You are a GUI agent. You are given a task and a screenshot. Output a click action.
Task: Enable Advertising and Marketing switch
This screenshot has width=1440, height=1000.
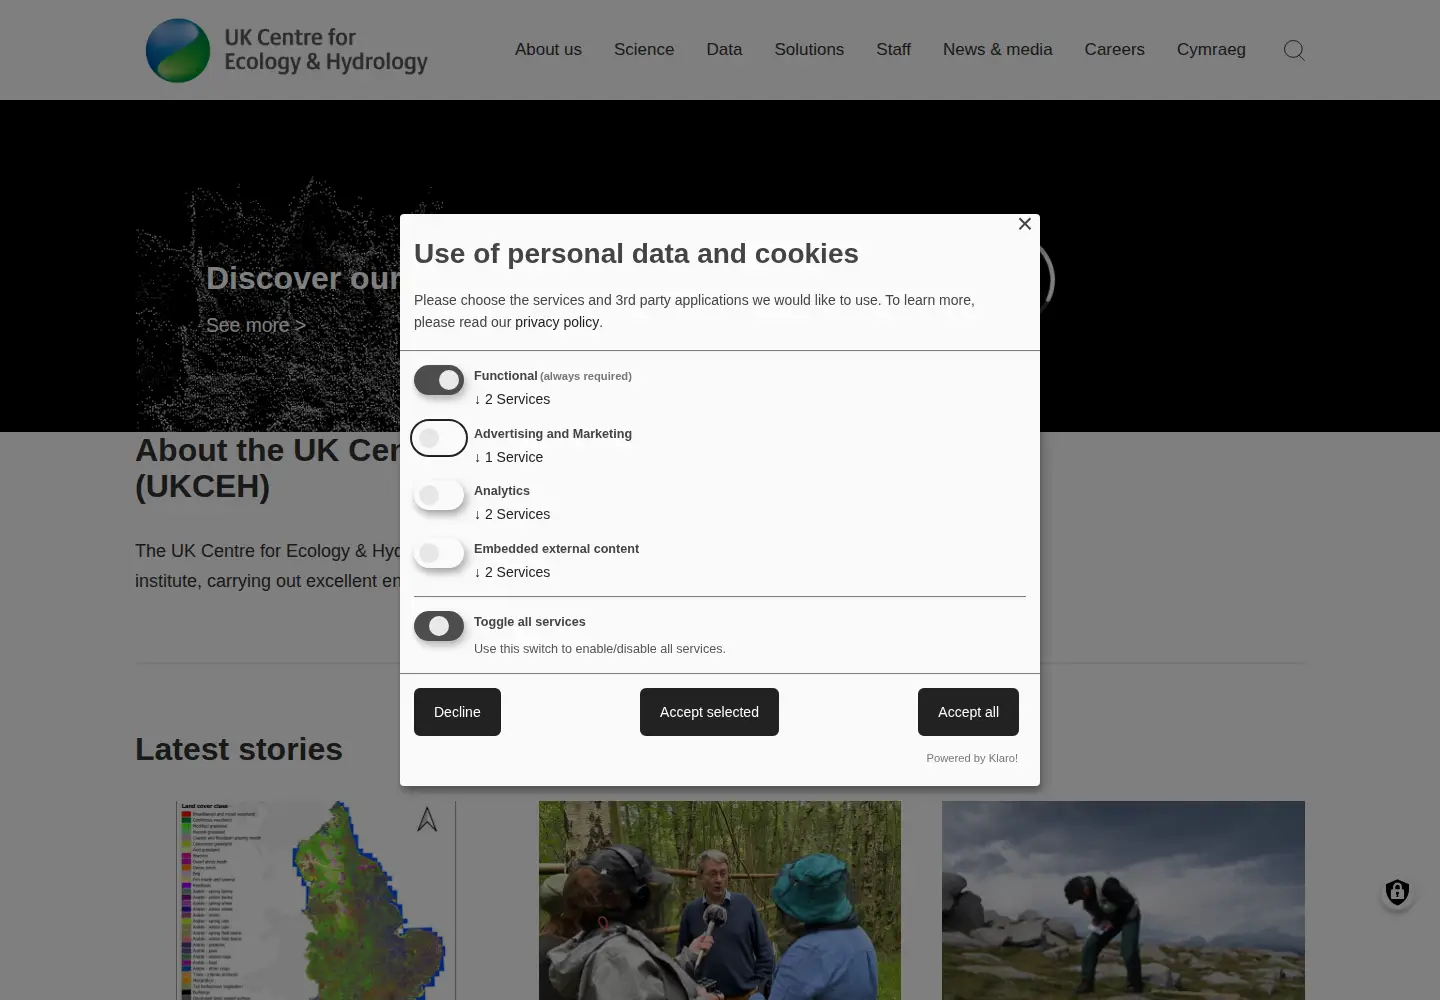439,438
